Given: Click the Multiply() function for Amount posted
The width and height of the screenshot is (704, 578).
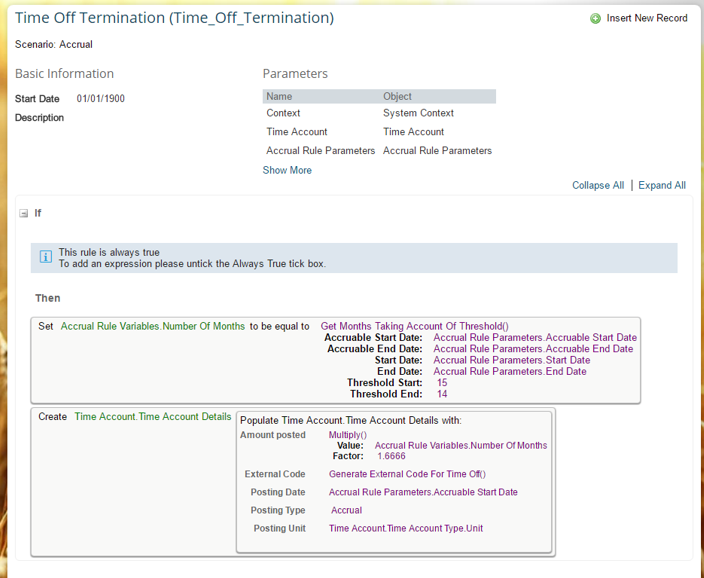Looking at the screenshot, I should click(x=348, y=435).
